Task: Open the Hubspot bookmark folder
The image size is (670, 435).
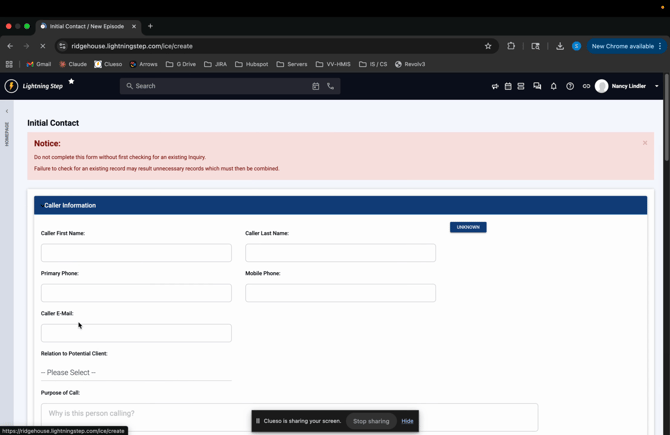Action: [252, 64]
